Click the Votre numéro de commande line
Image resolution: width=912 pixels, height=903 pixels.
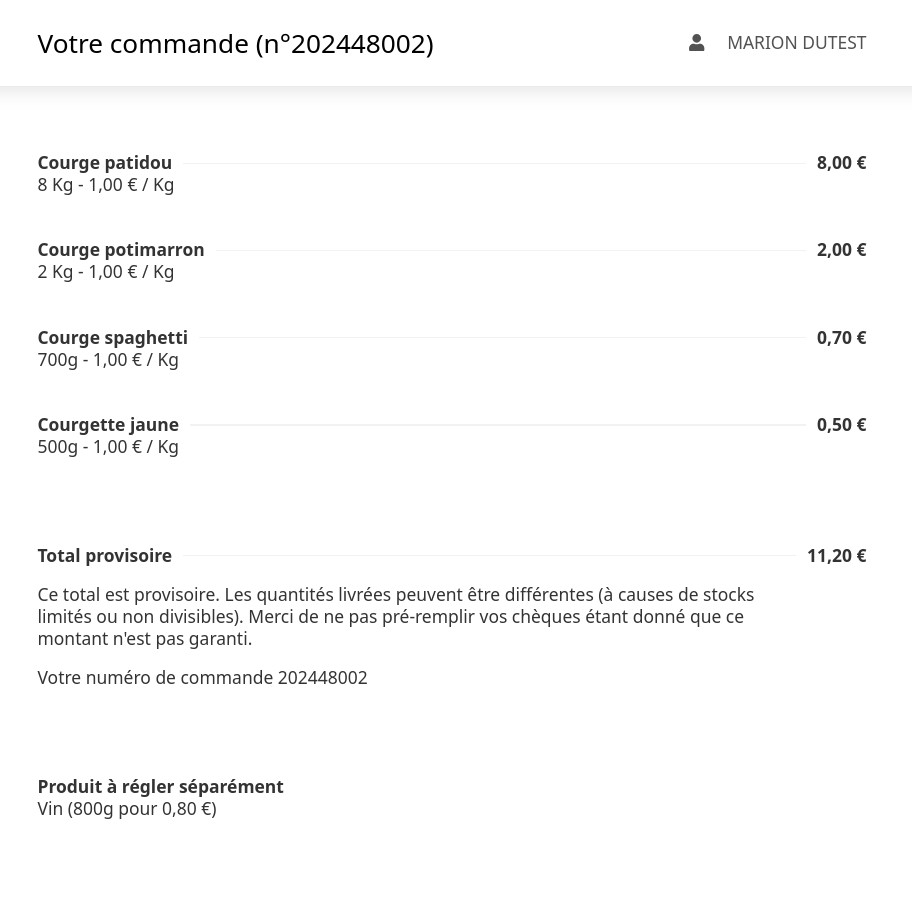pyautogui.click(x=202, y=677)
